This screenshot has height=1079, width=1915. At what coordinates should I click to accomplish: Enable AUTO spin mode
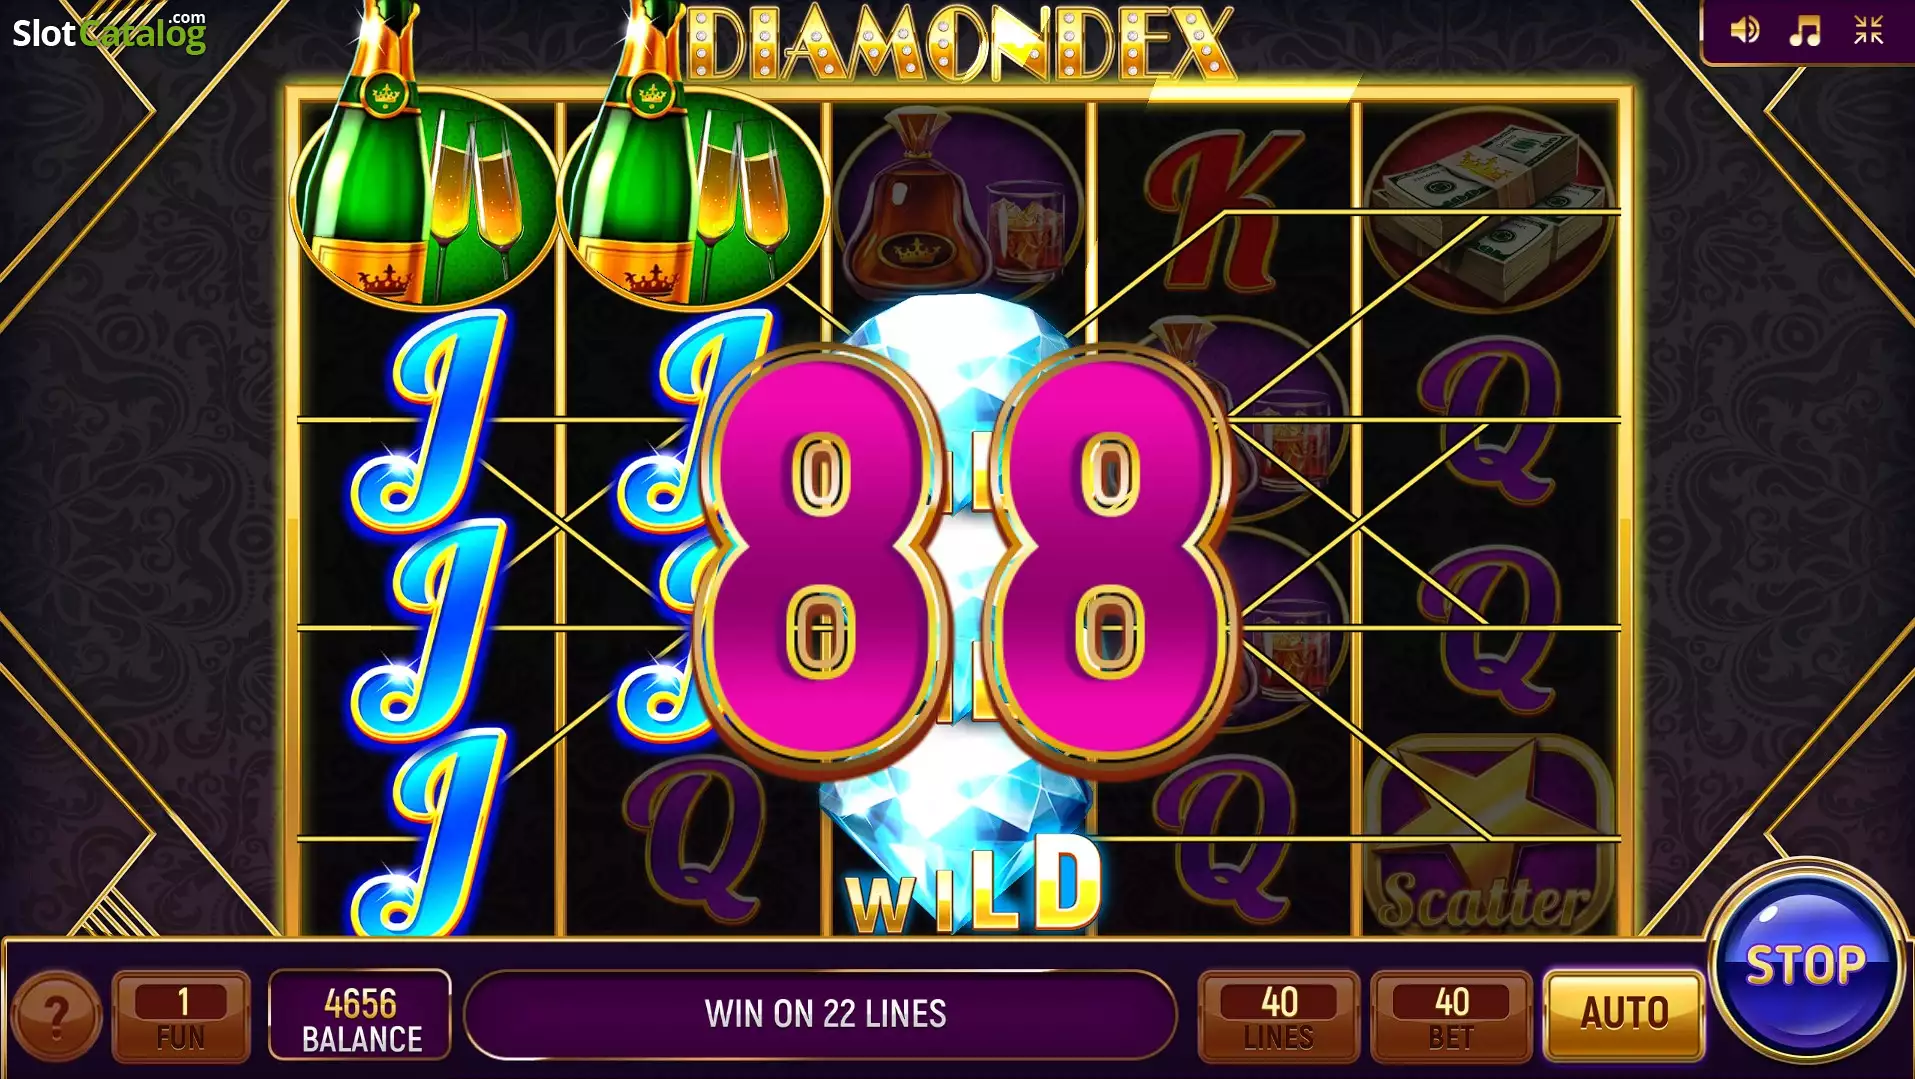click(x=1624, y=1014)
